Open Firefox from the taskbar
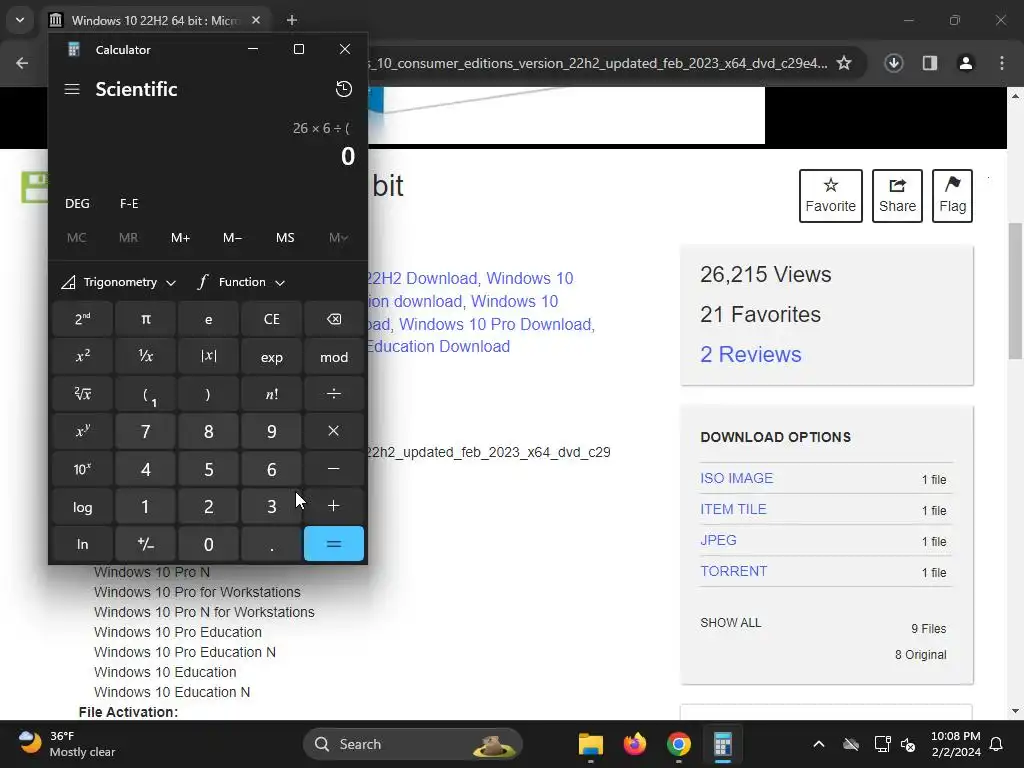This screenshot has height=768, width=1024. (634, 744)
